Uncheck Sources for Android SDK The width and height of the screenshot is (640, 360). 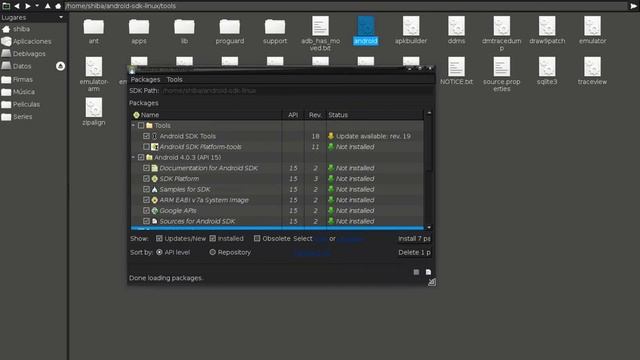click(x=146, y=221)
